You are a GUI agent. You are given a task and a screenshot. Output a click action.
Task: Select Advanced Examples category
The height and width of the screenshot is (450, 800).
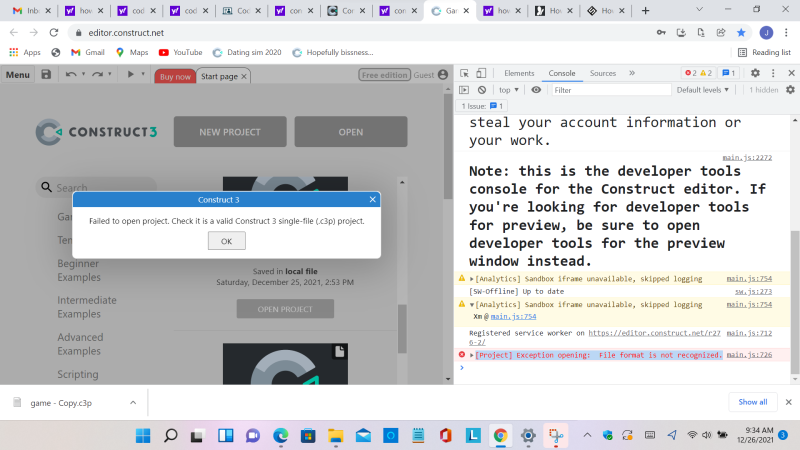click(80, 344)
